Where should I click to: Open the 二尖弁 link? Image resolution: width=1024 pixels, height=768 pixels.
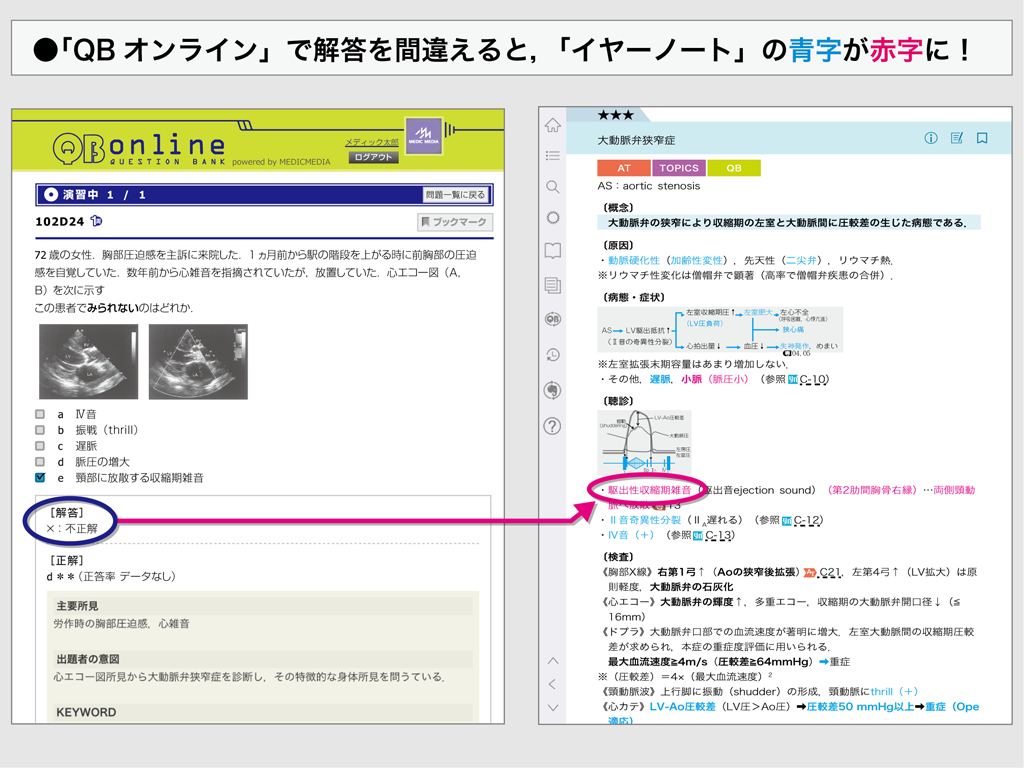click(x=801, y=260)
